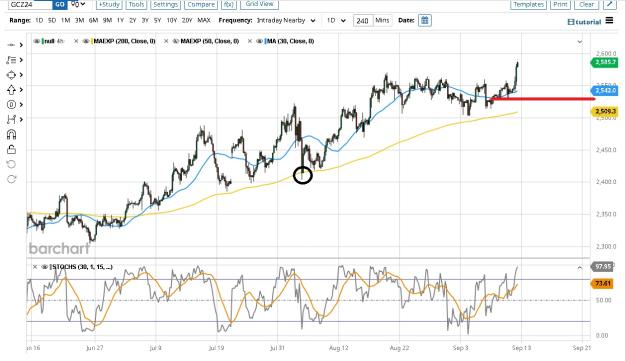Click the undo arrow icon
The height and width of the screenshot is (361, 625).
click(11, 164)
